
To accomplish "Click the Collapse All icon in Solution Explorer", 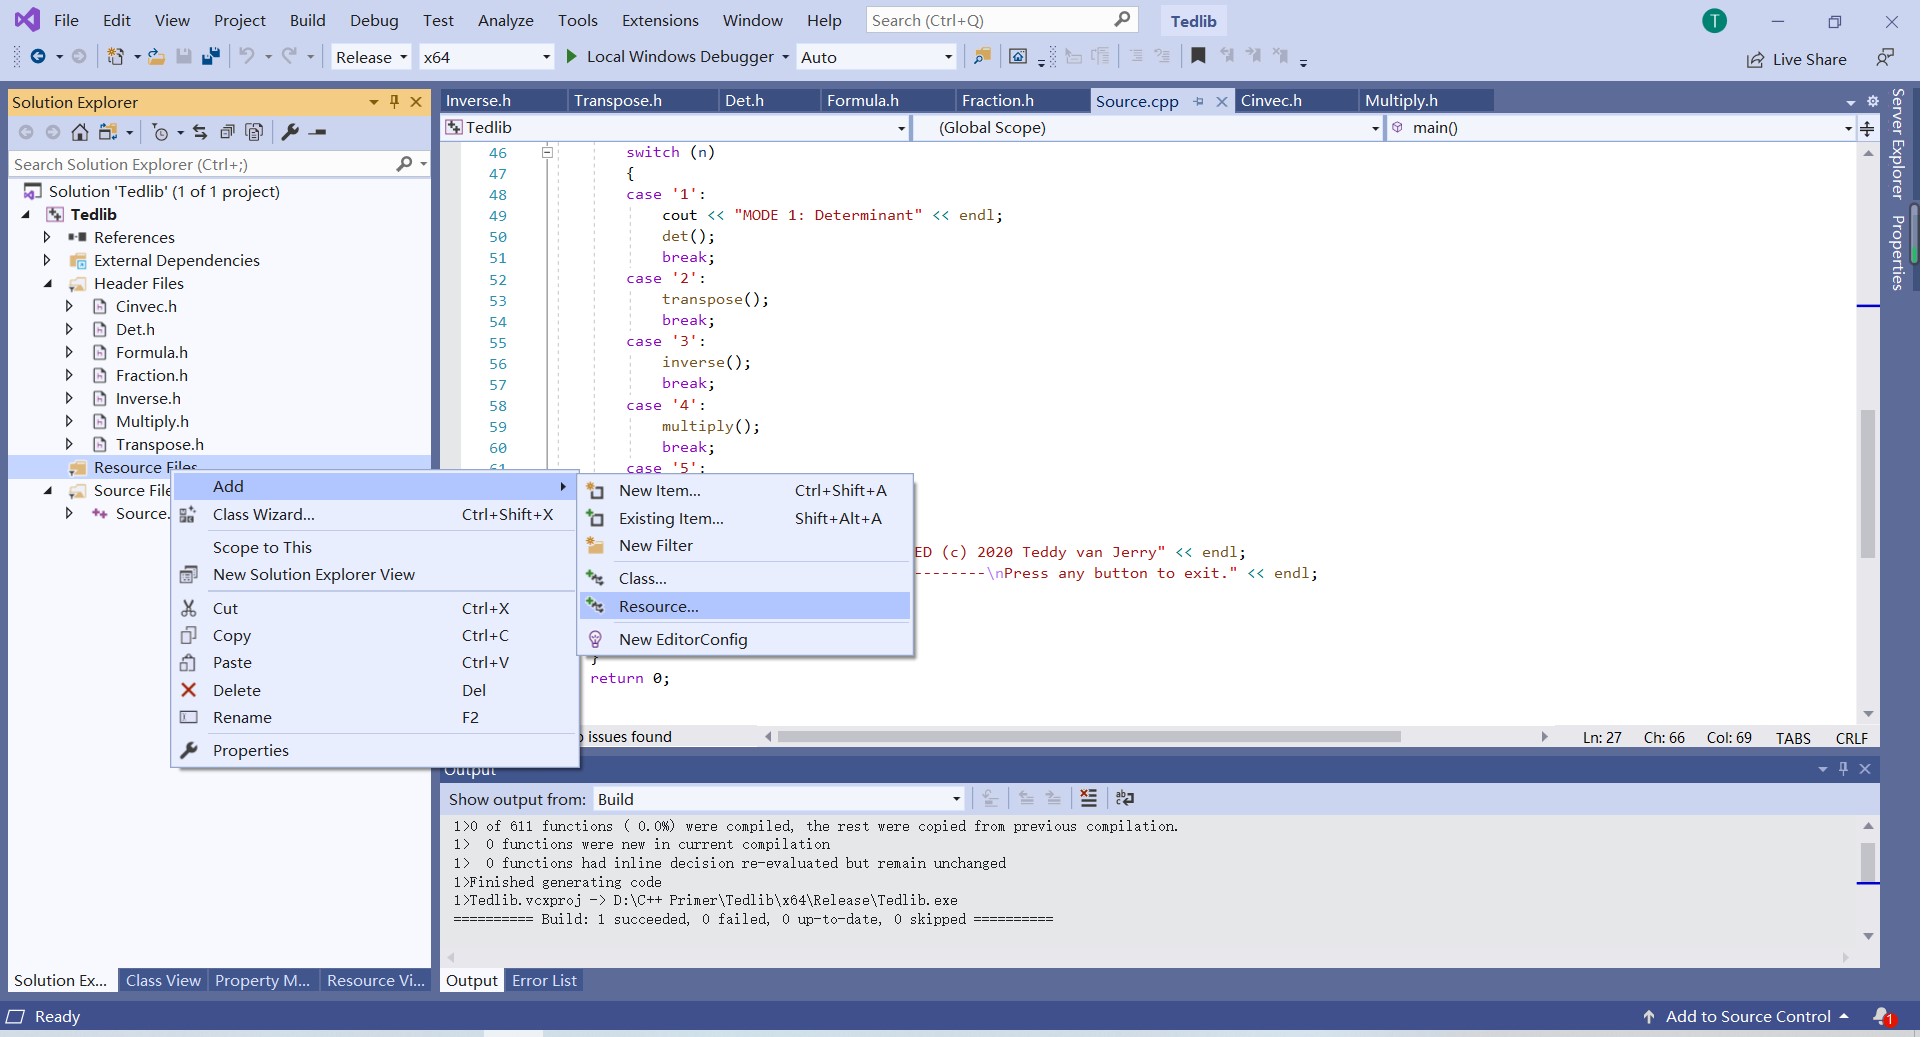I will click(228, 132).
